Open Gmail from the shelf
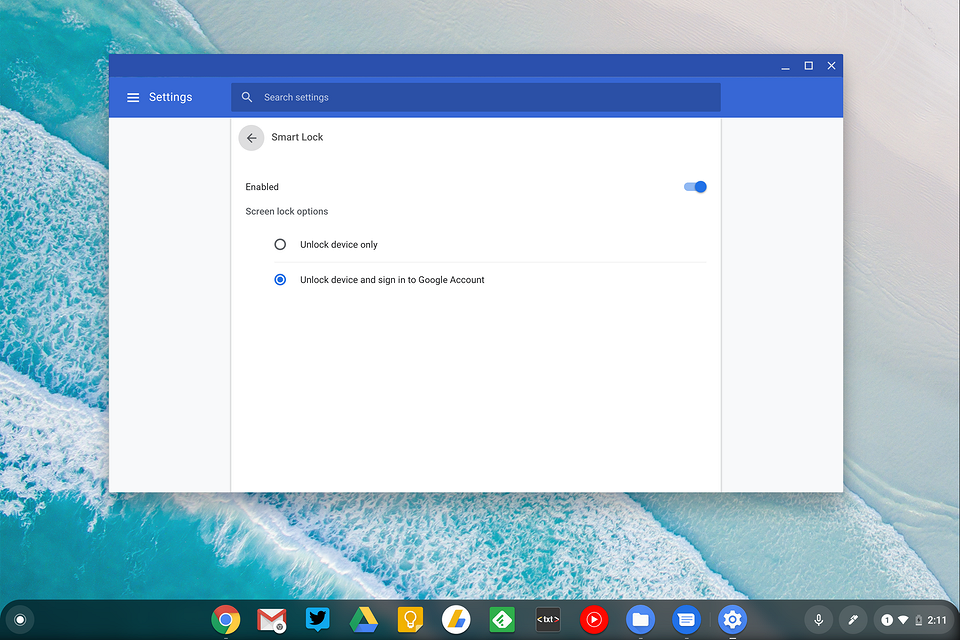This screenshot has width=960, height=640. (271, 620)
